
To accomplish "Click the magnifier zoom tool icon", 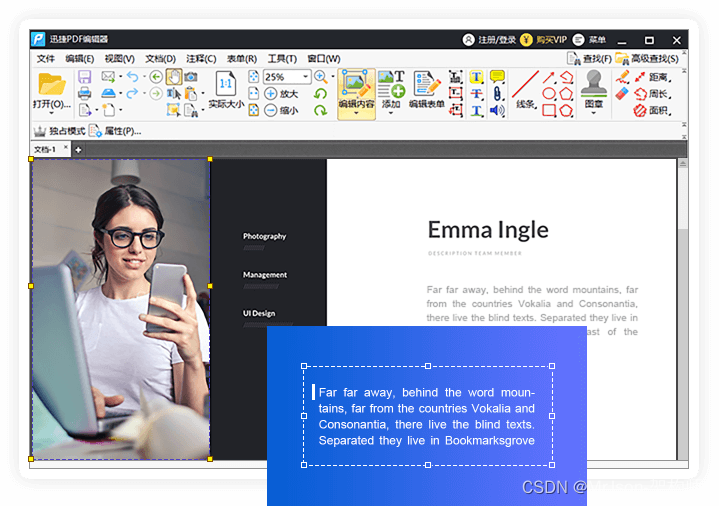I will pyautogui.click(x=321, y=77).
